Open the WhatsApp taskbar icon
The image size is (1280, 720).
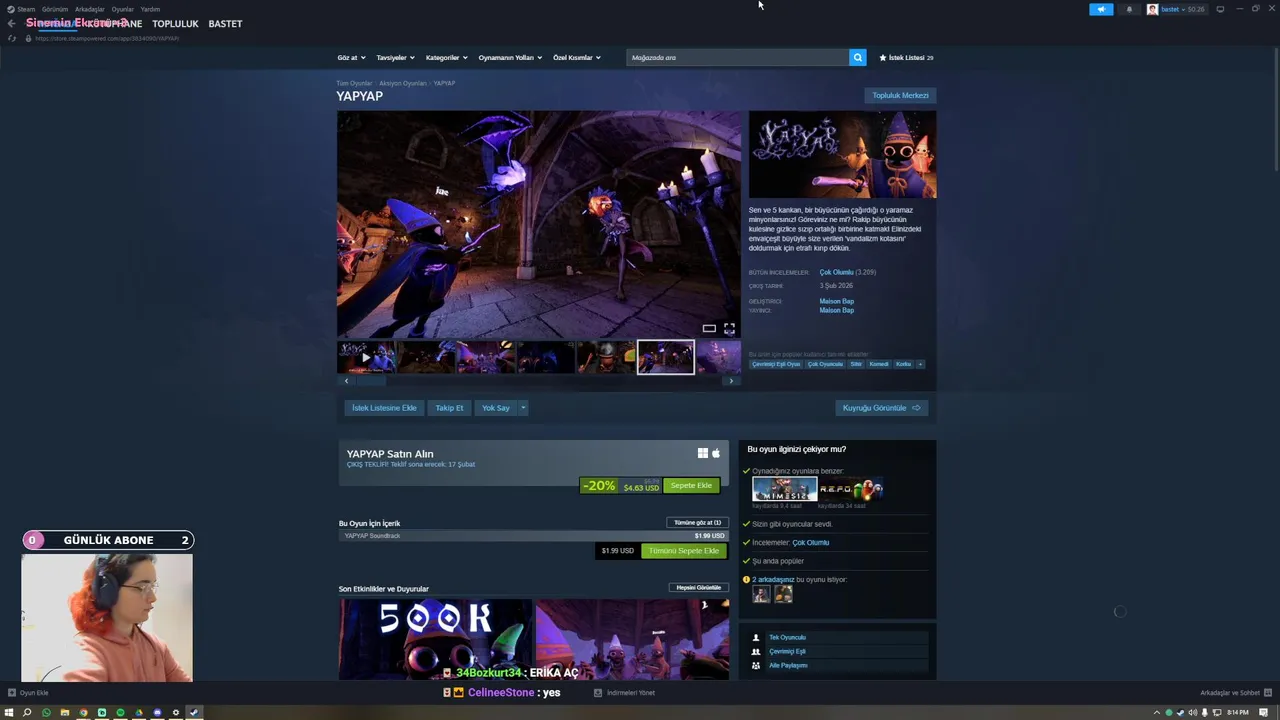pyautogui.click(x=46, y=713)
